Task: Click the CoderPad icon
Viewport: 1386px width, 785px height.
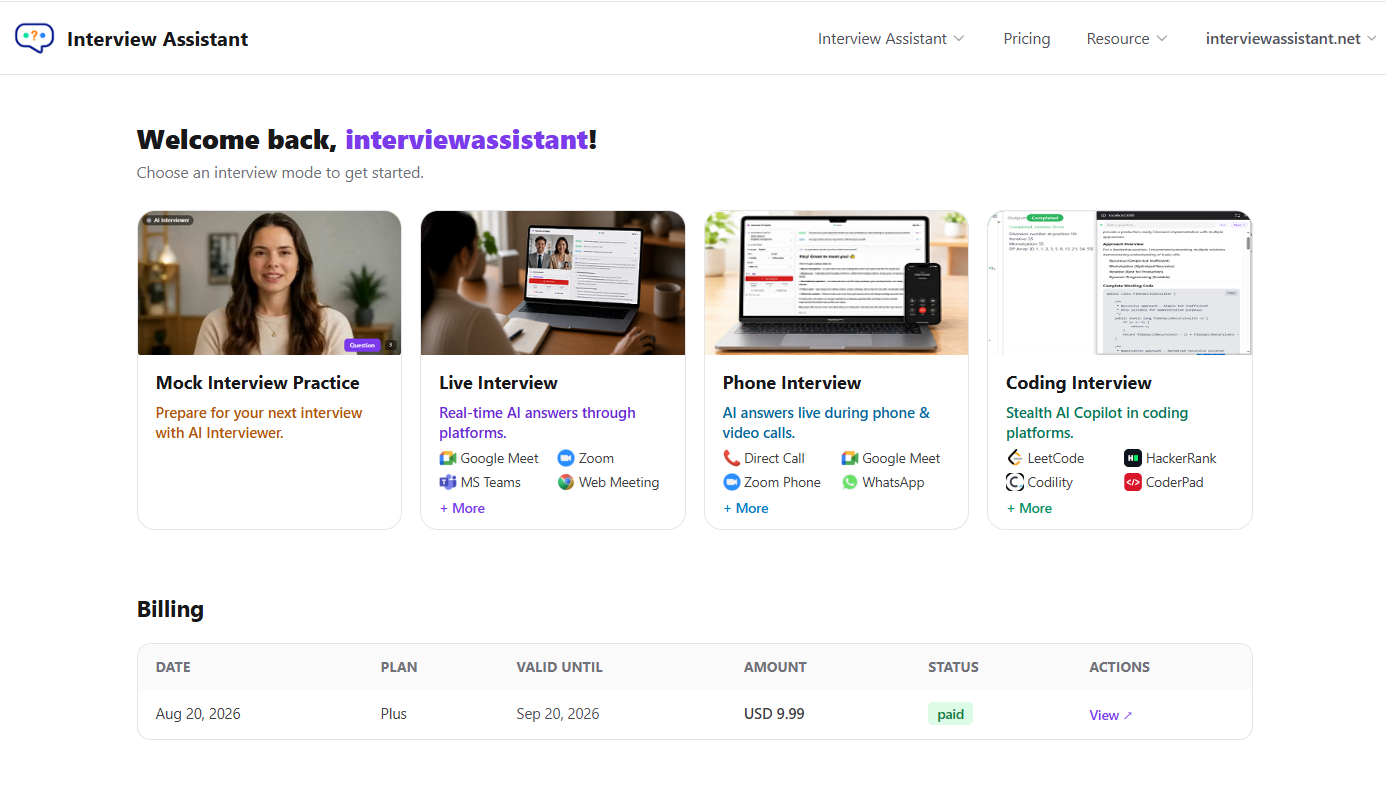Action: click(x=1133, y=482)
